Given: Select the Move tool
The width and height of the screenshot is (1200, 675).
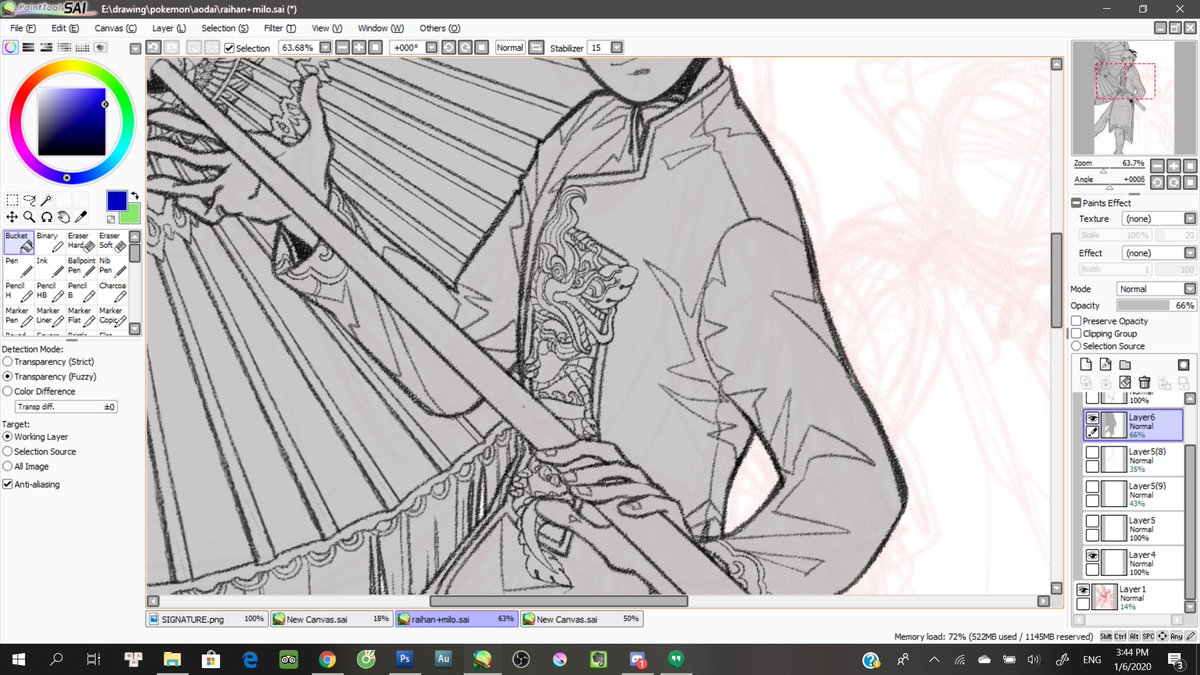Looking at the screenshot, I should pyautogui.click(x=12, y=216).
